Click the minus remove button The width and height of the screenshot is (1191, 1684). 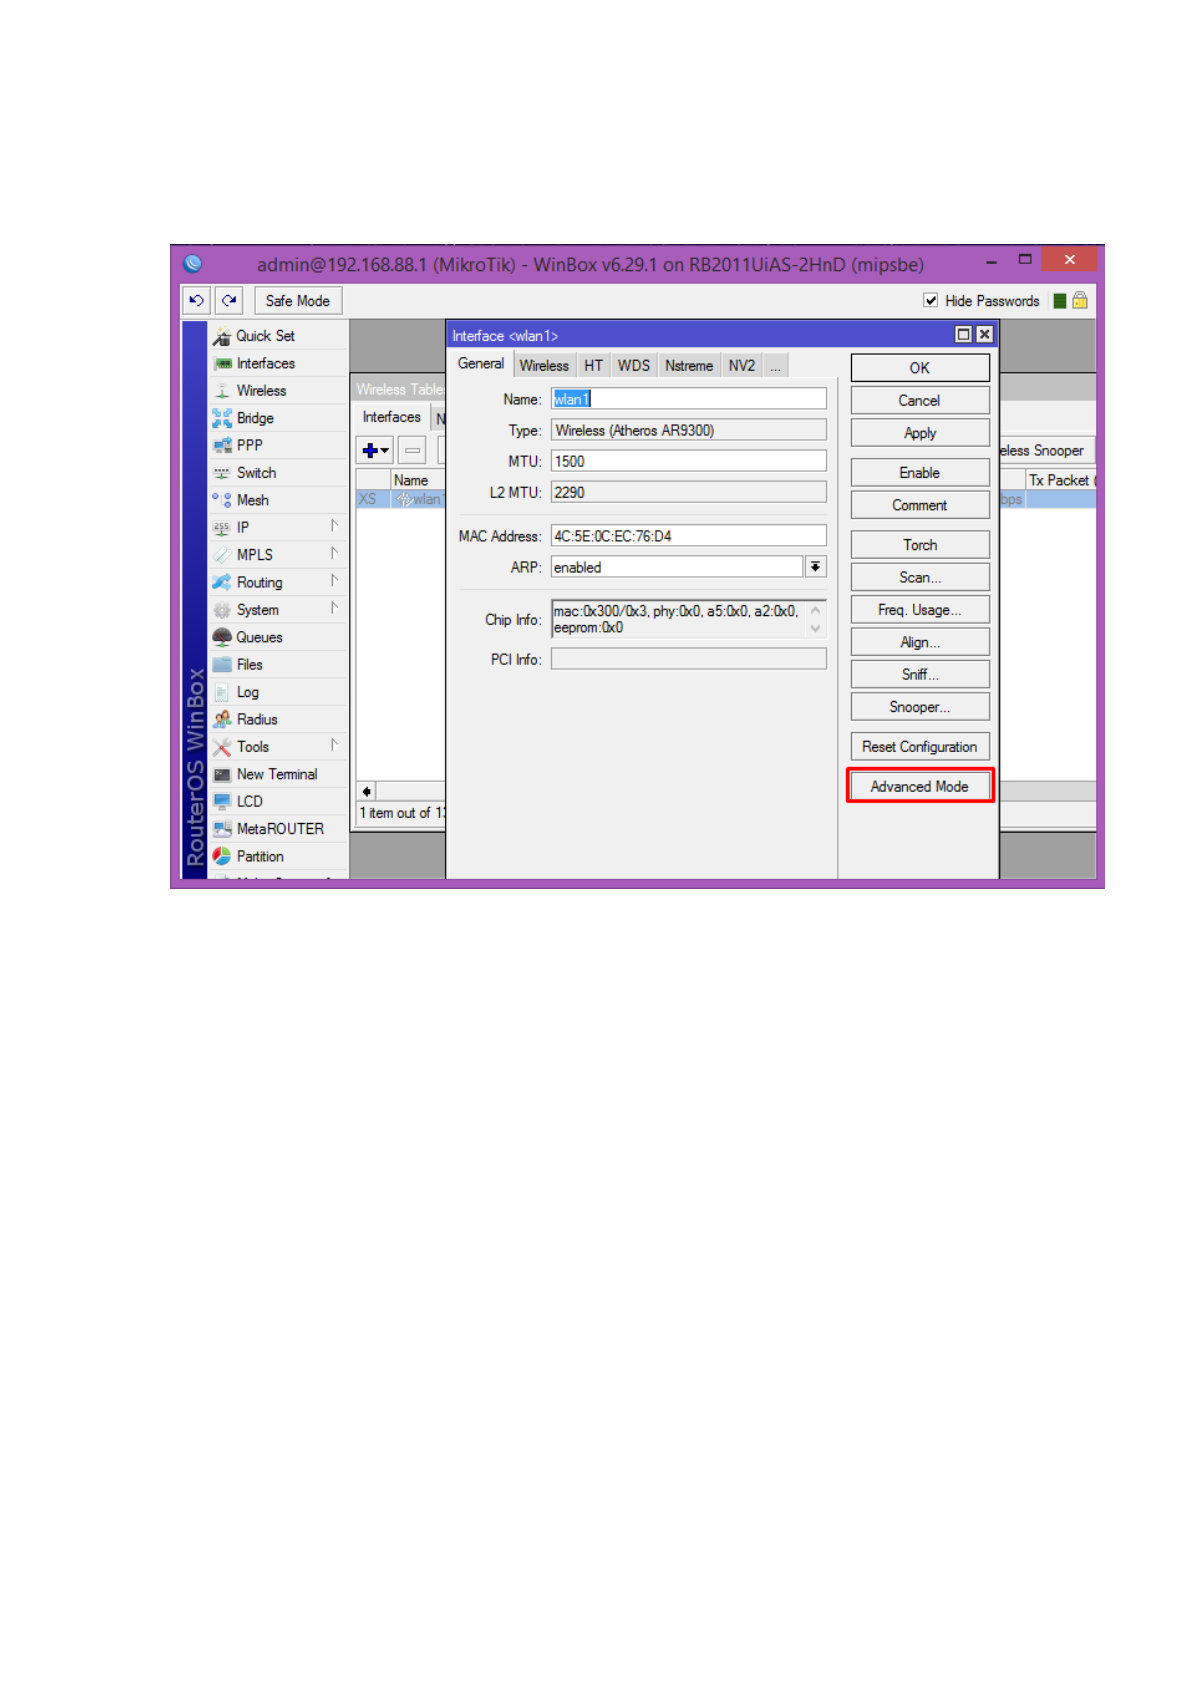pyautogui.click(x=412, y=450)
